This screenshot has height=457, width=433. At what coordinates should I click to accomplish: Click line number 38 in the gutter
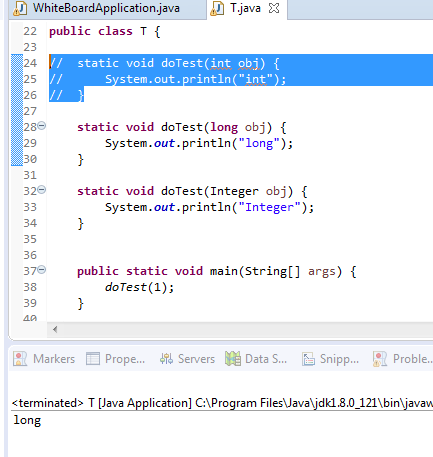(x=30, y=287)
